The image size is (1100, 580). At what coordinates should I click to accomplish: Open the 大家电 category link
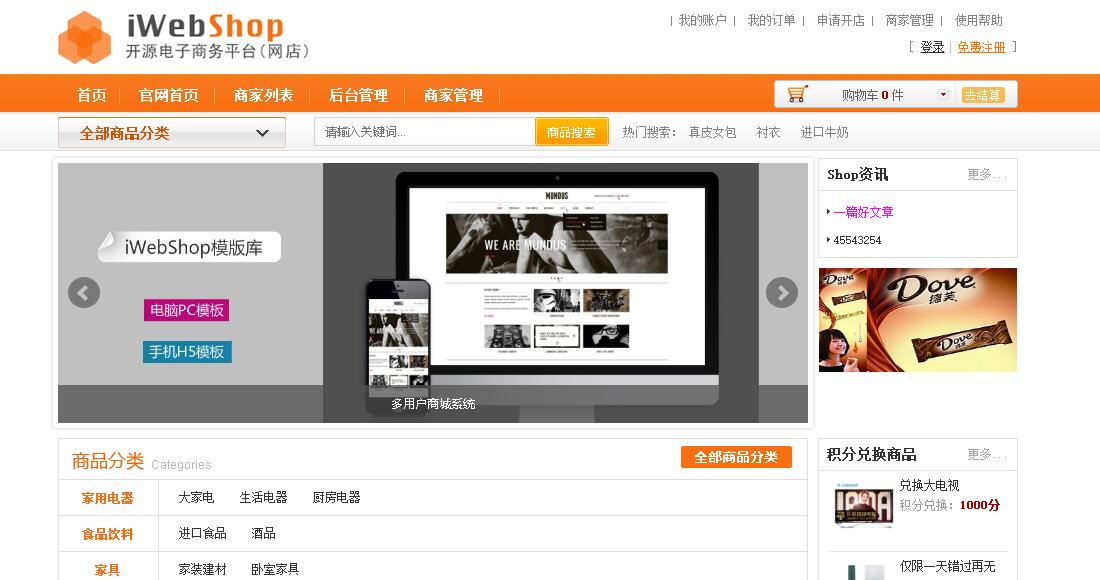[196, 497]
